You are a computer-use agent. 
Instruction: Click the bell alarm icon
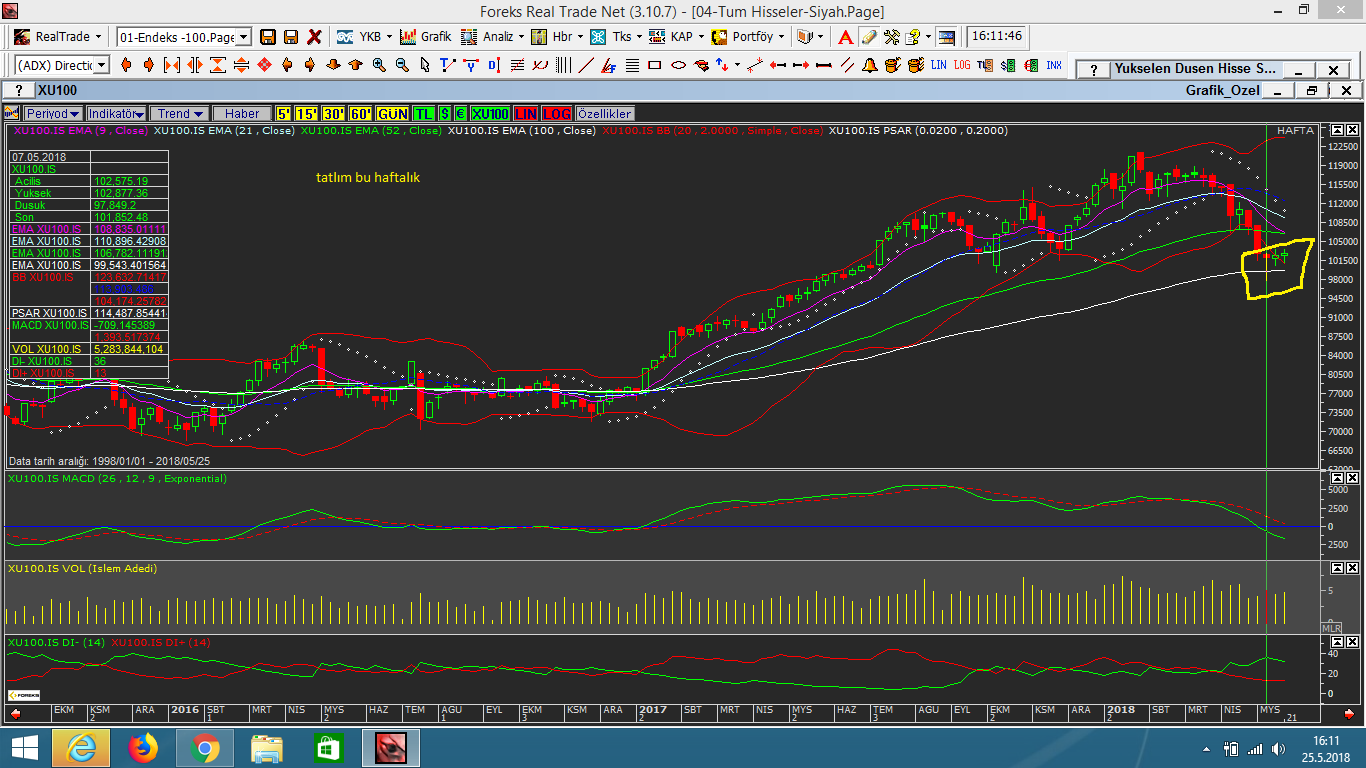click(x=869, y=65)
